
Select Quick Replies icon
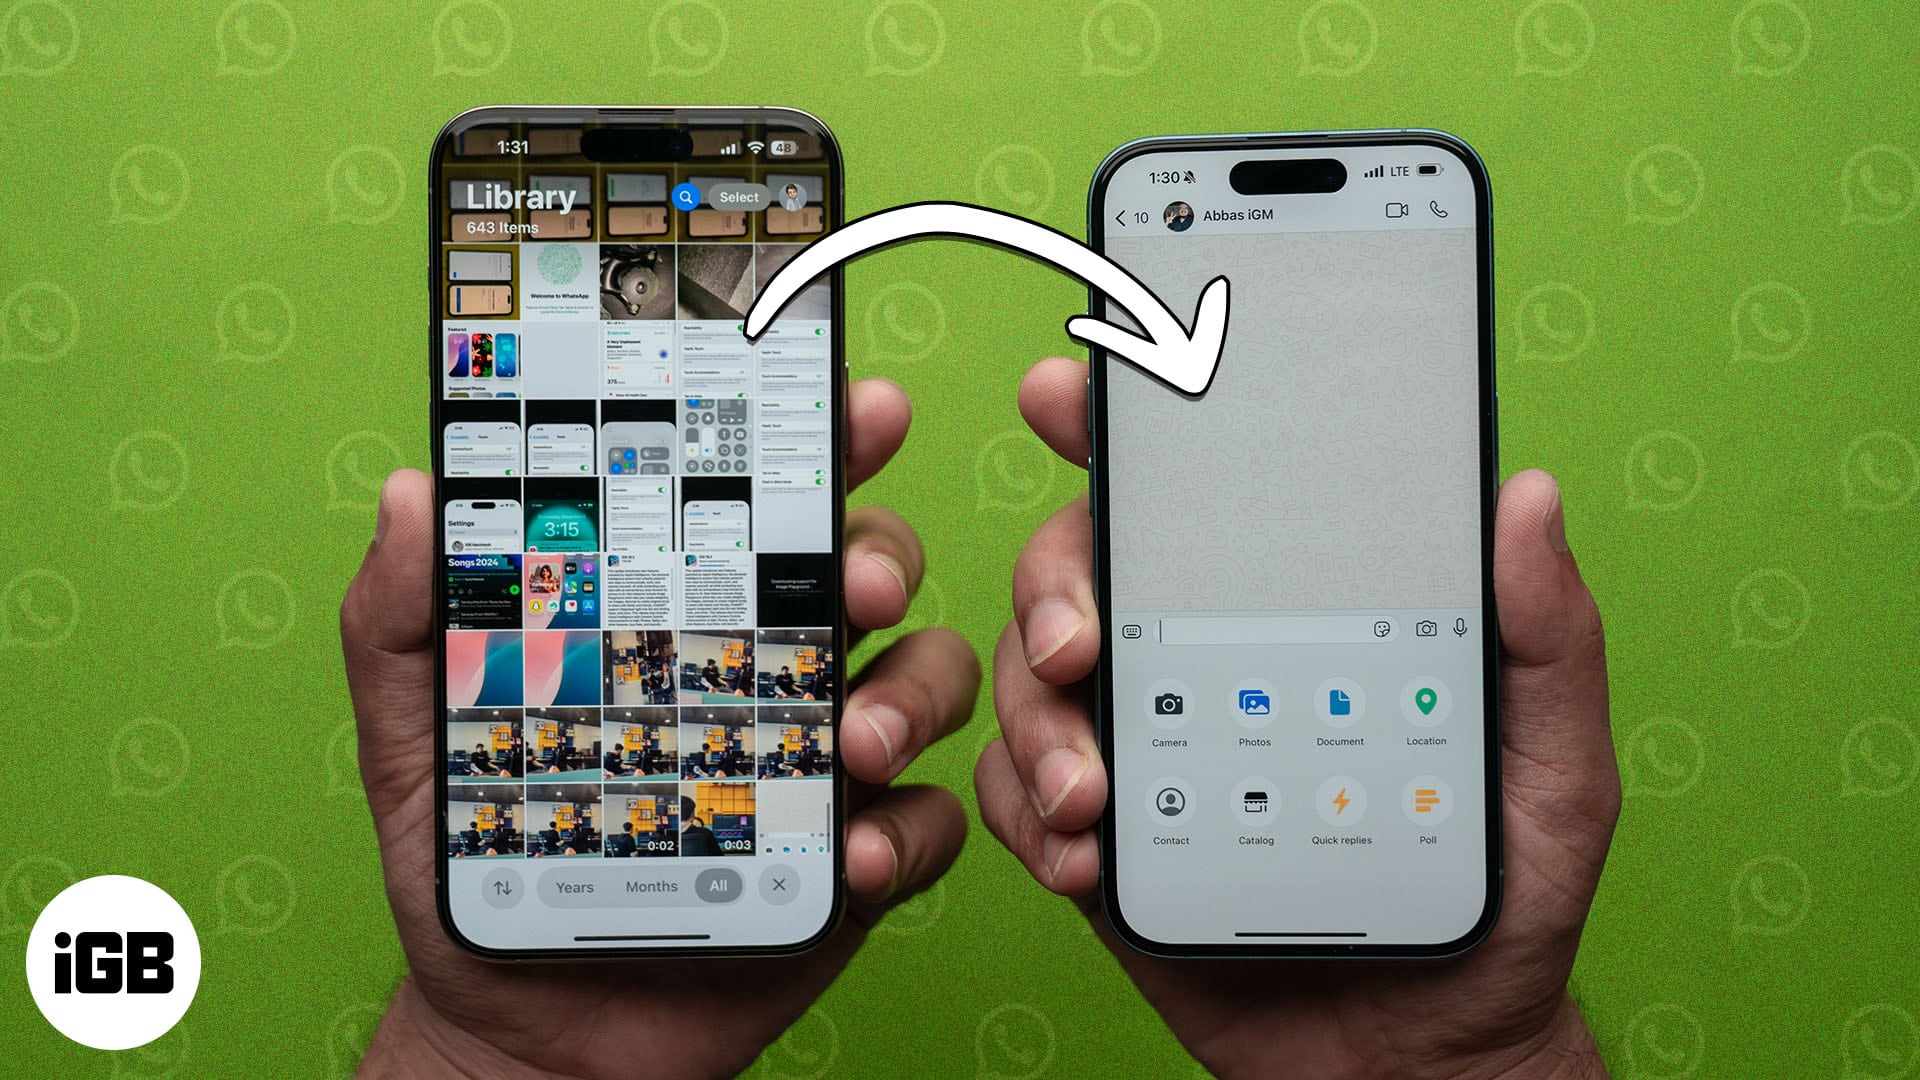tap(1340, 802)
